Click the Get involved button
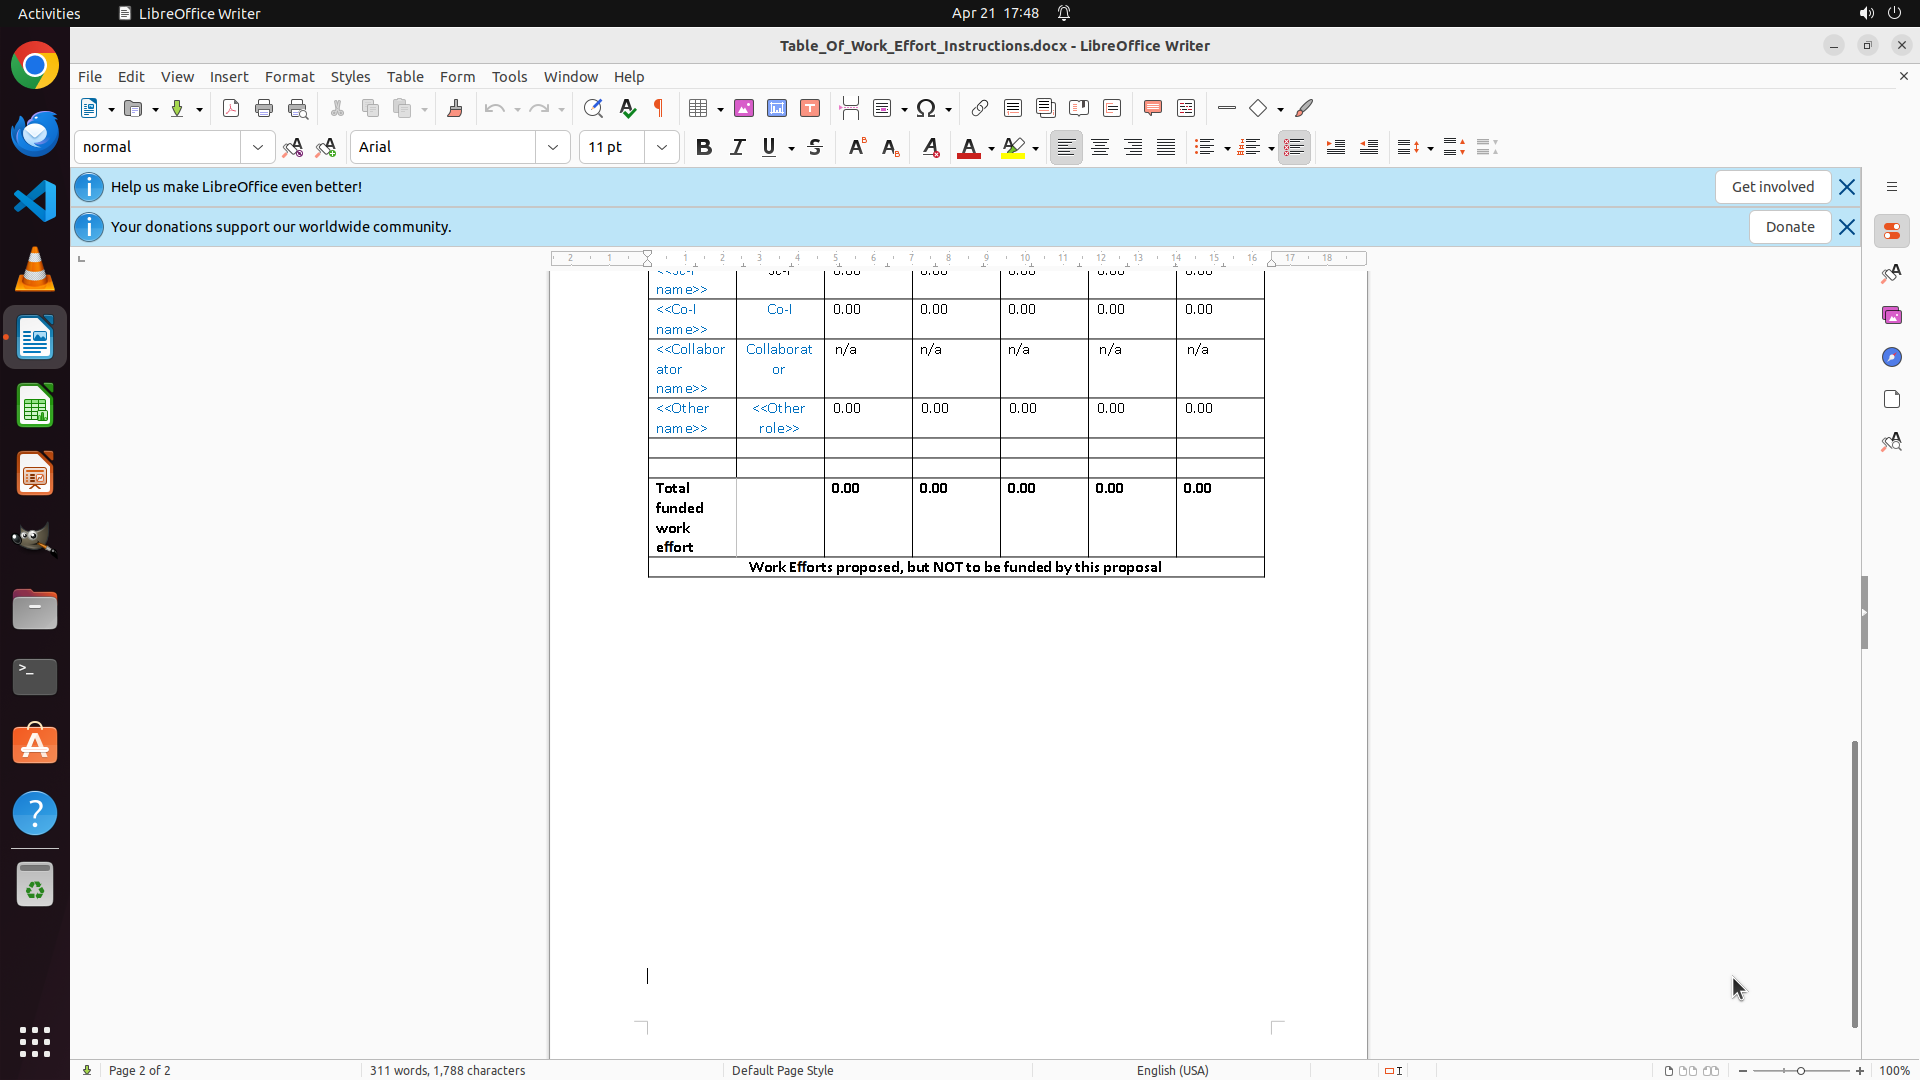The image size is (1920, 1080). tap(1772, 187)
